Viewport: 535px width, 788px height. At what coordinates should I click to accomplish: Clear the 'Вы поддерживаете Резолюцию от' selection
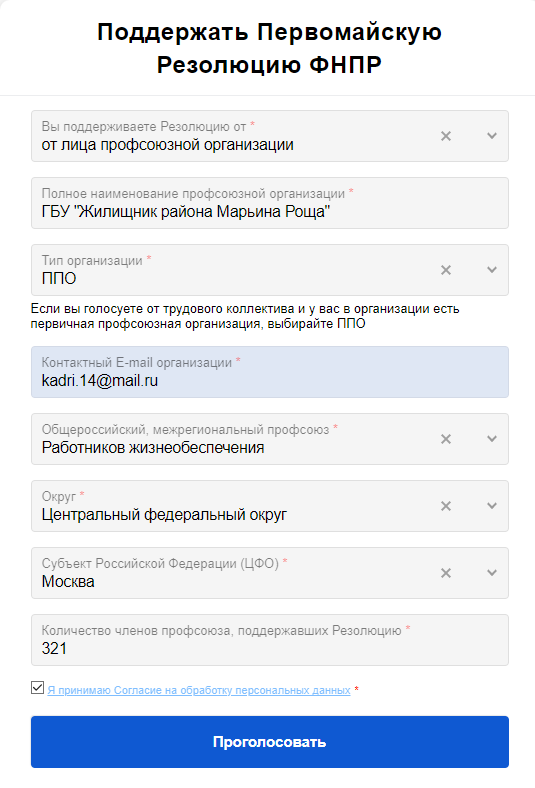click(446, 136)
